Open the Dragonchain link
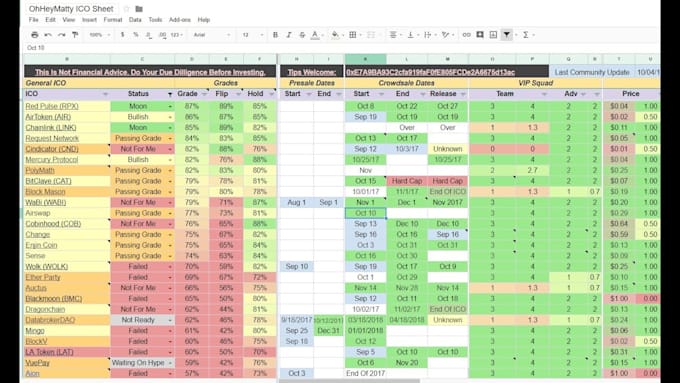680x383 pixels. coord(45,309)
